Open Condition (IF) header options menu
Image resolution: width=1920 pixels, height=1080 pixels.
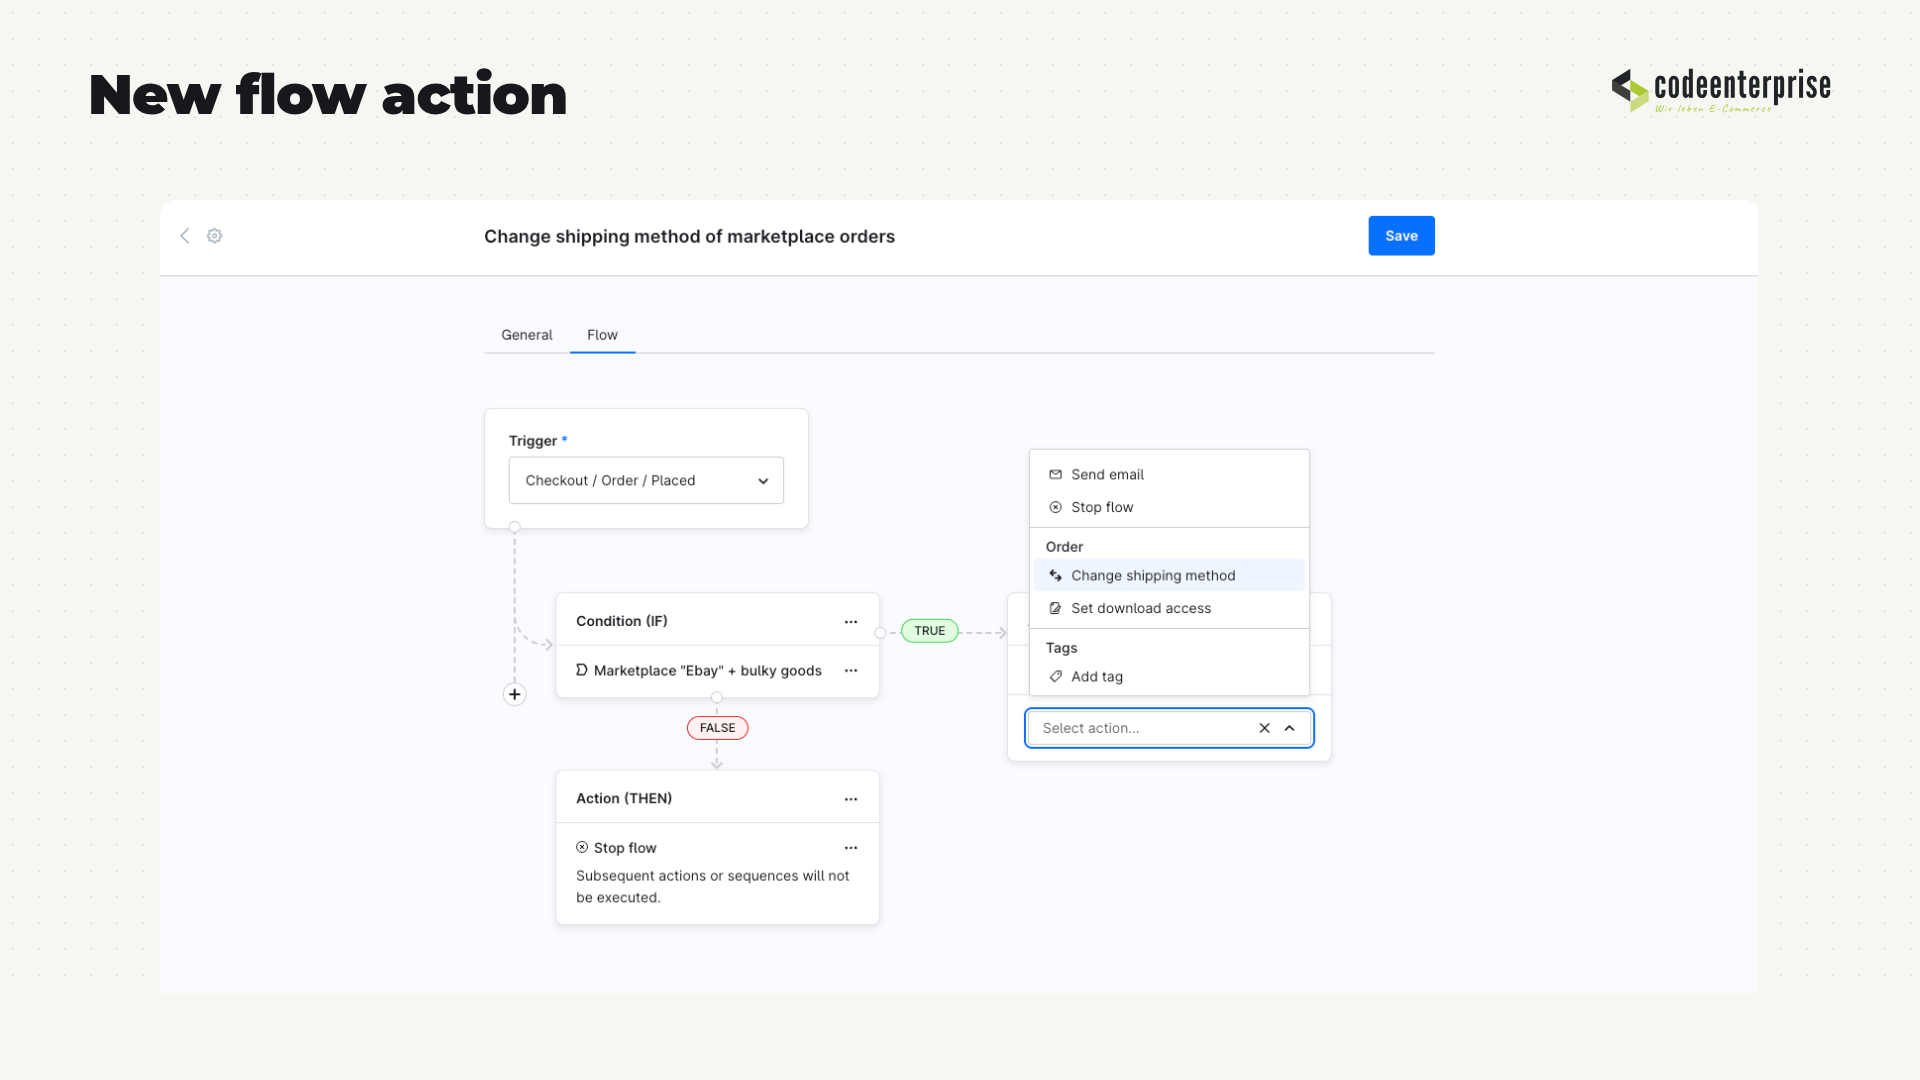pos(851,622)
